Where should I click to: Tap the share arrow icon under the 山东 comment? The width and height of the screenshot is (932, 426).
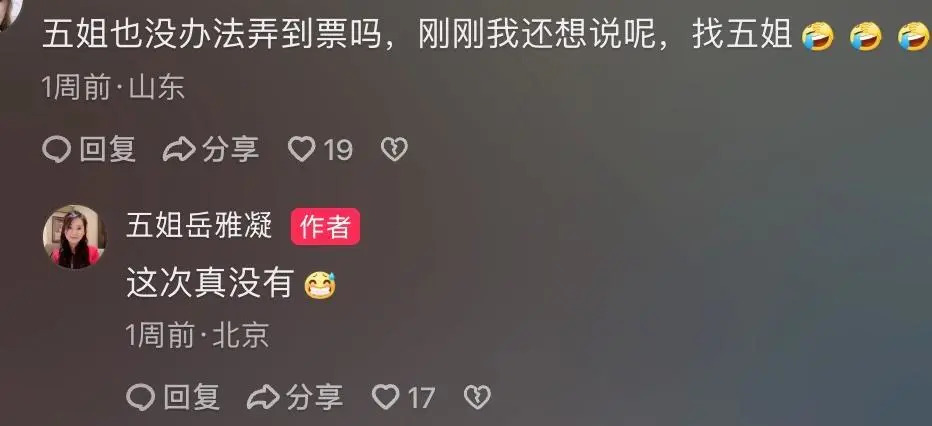point(180,149)
